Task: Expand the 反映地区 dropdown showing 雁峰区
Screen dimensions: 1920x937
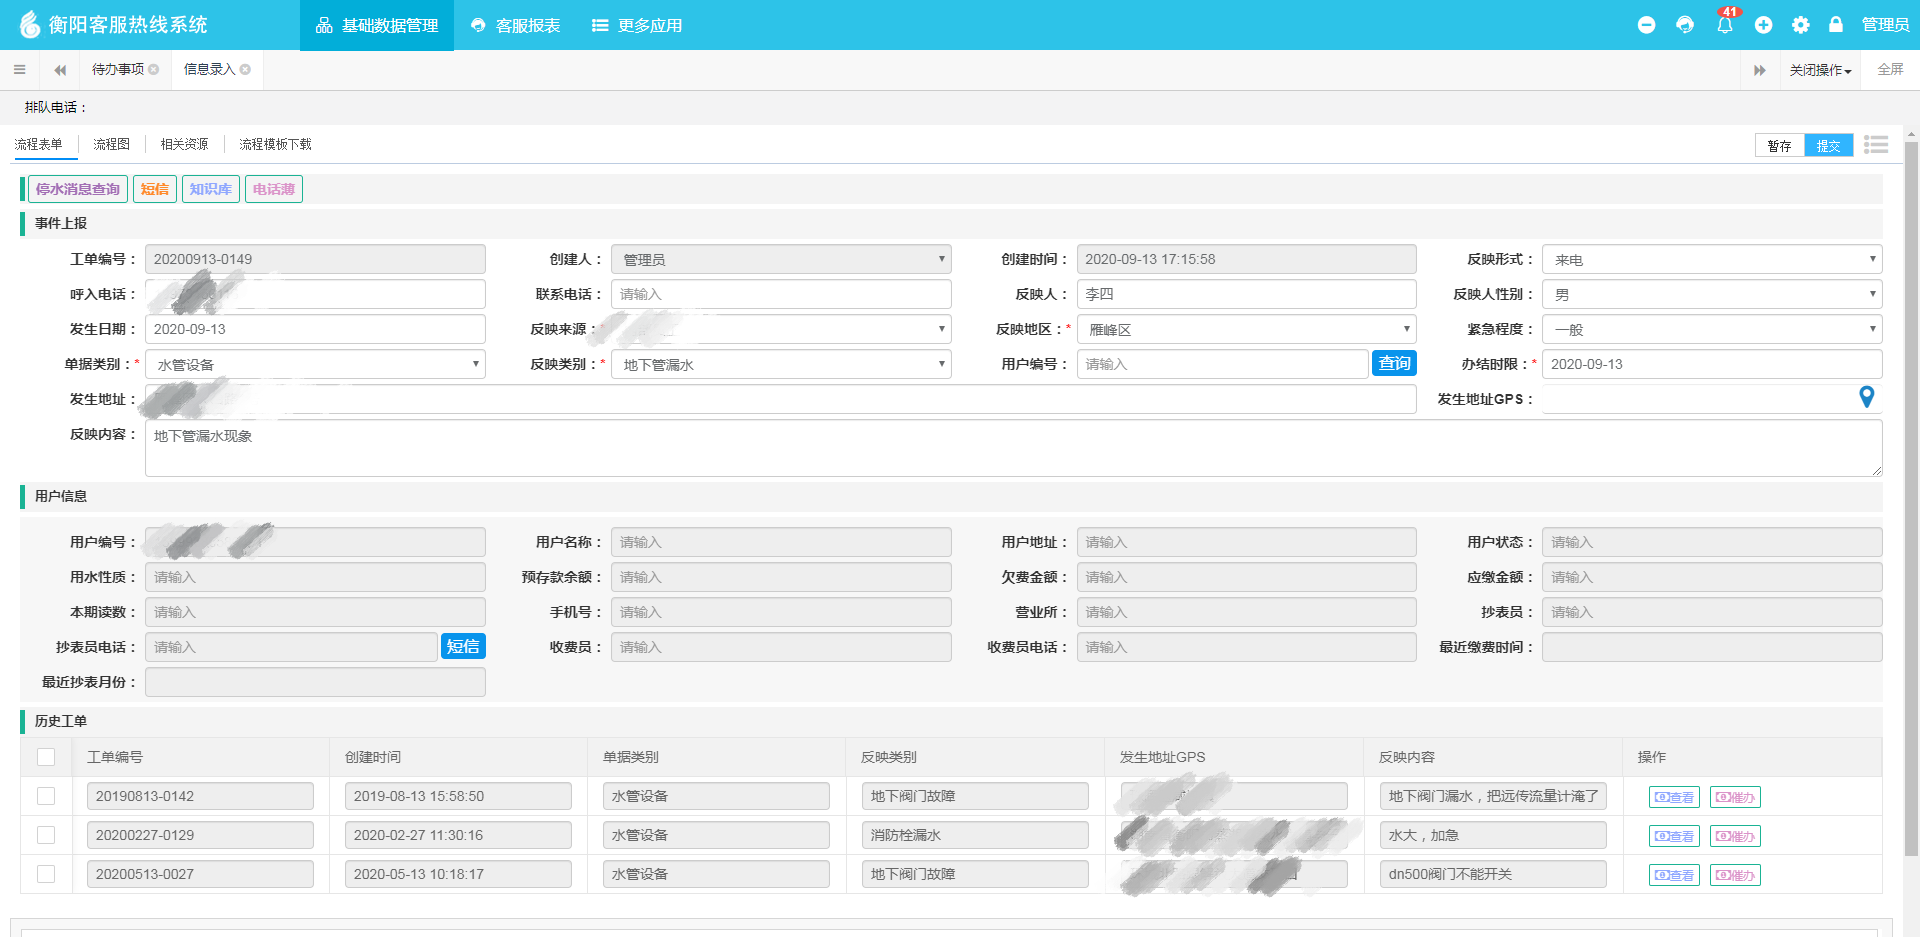Action: point(1246,330)
